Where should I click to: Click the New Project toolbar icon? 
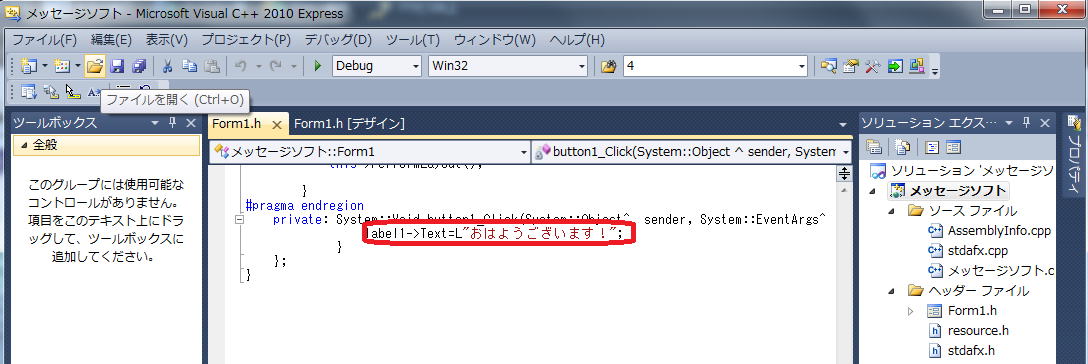pyautogui.click(x=28, y=66)
